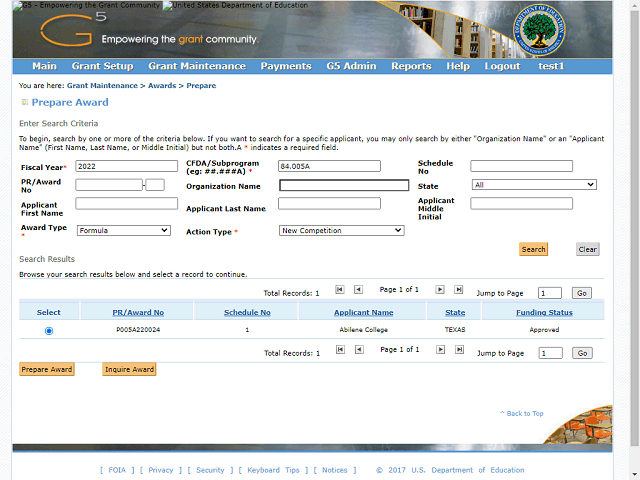Click the top Jump to Page field
640x480 pixels.
click(x=550, y=293)
